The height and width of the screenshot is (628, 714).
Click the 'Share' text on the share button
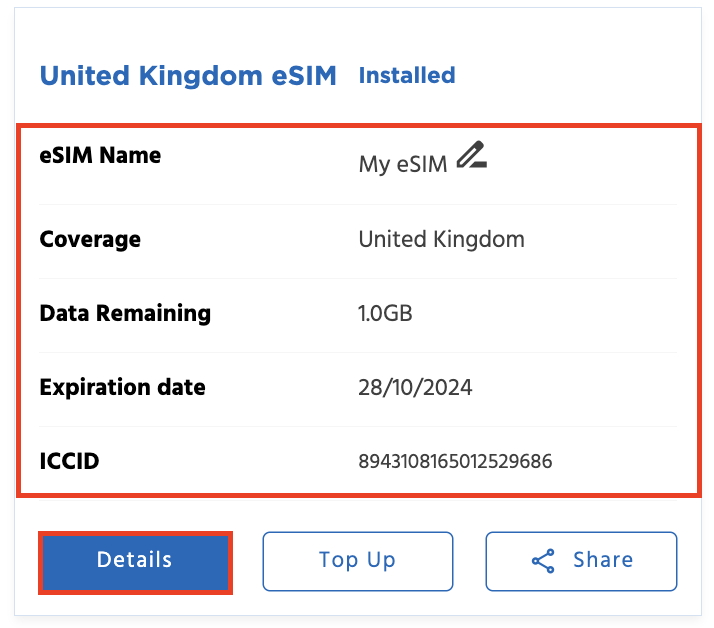tap(603, 560)
